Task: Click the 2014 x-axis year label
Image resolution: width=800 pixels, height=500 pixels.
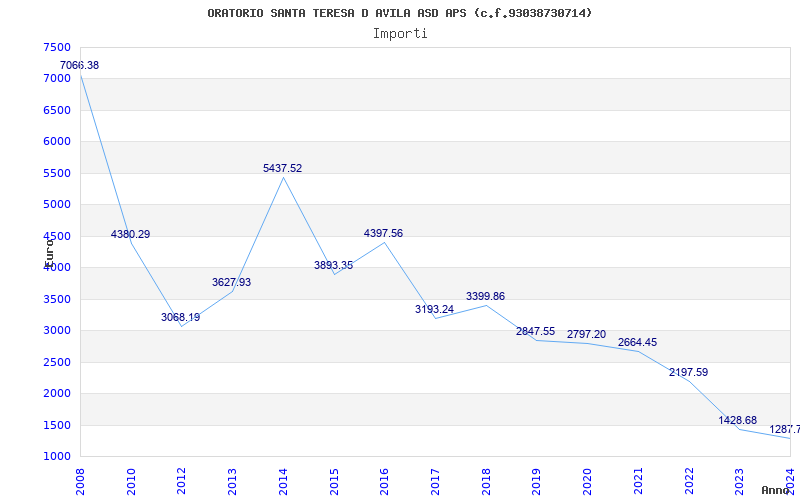Action: click(x=283, y=481)
